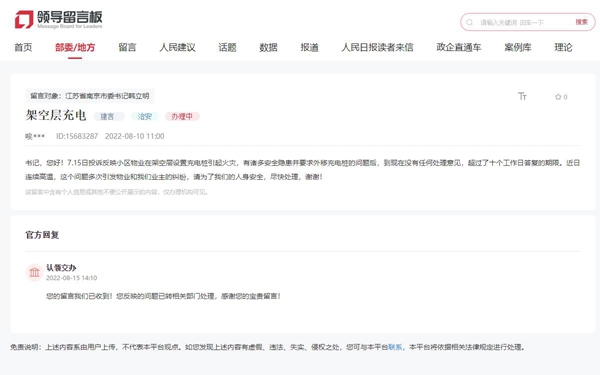The image size is (600, 375).
Task: Click the username 唉***
Action: [x=35, y=136]
